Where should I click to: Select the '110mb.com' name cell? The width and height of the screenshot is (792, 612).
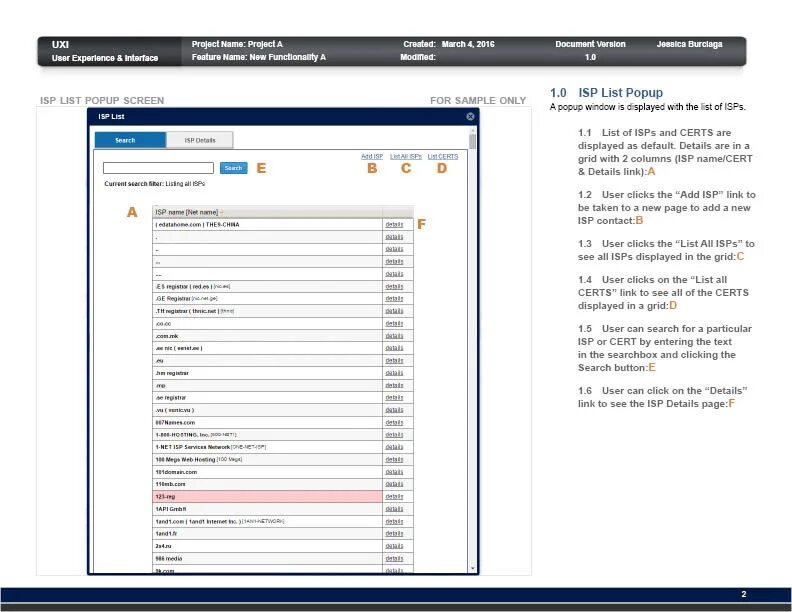pyautogui.click(x=268, y=484)
